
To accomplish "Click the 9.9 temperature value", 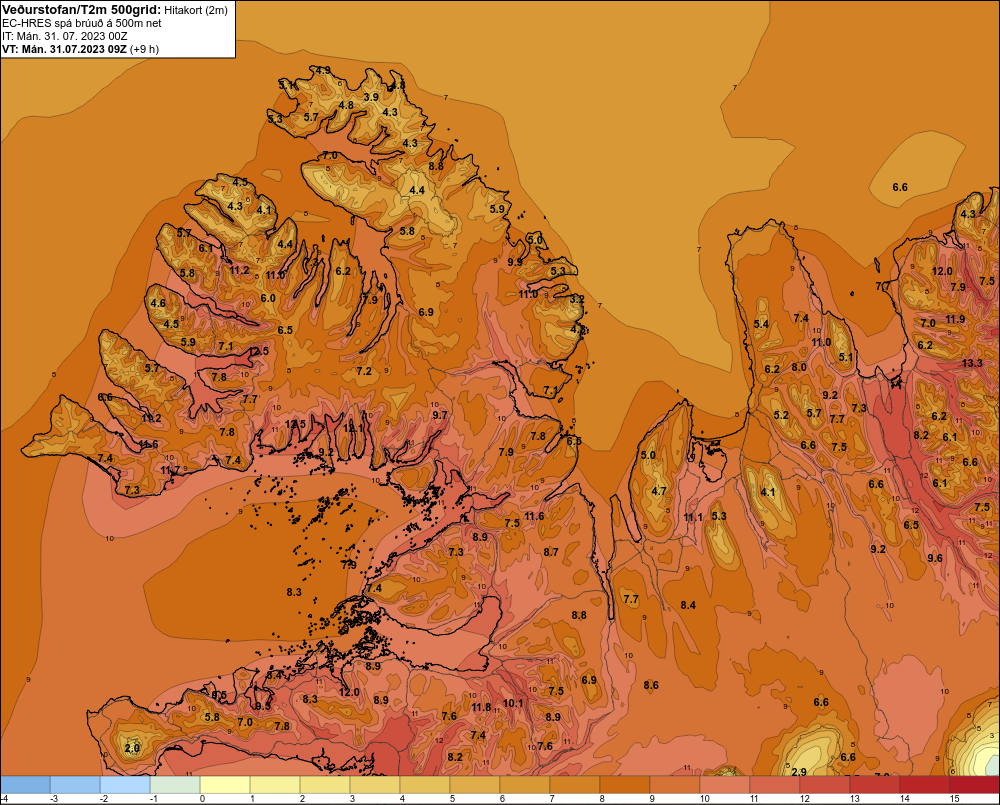I will [x=515, y=262].
